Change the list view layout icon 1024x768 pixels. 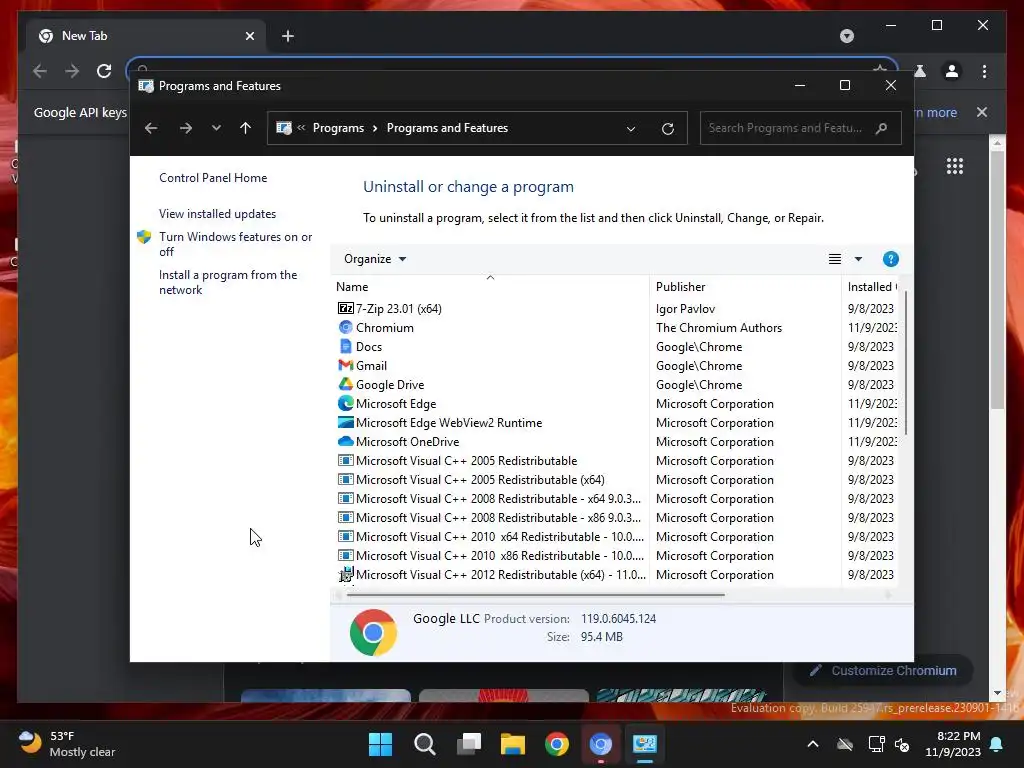click(835, 259)
